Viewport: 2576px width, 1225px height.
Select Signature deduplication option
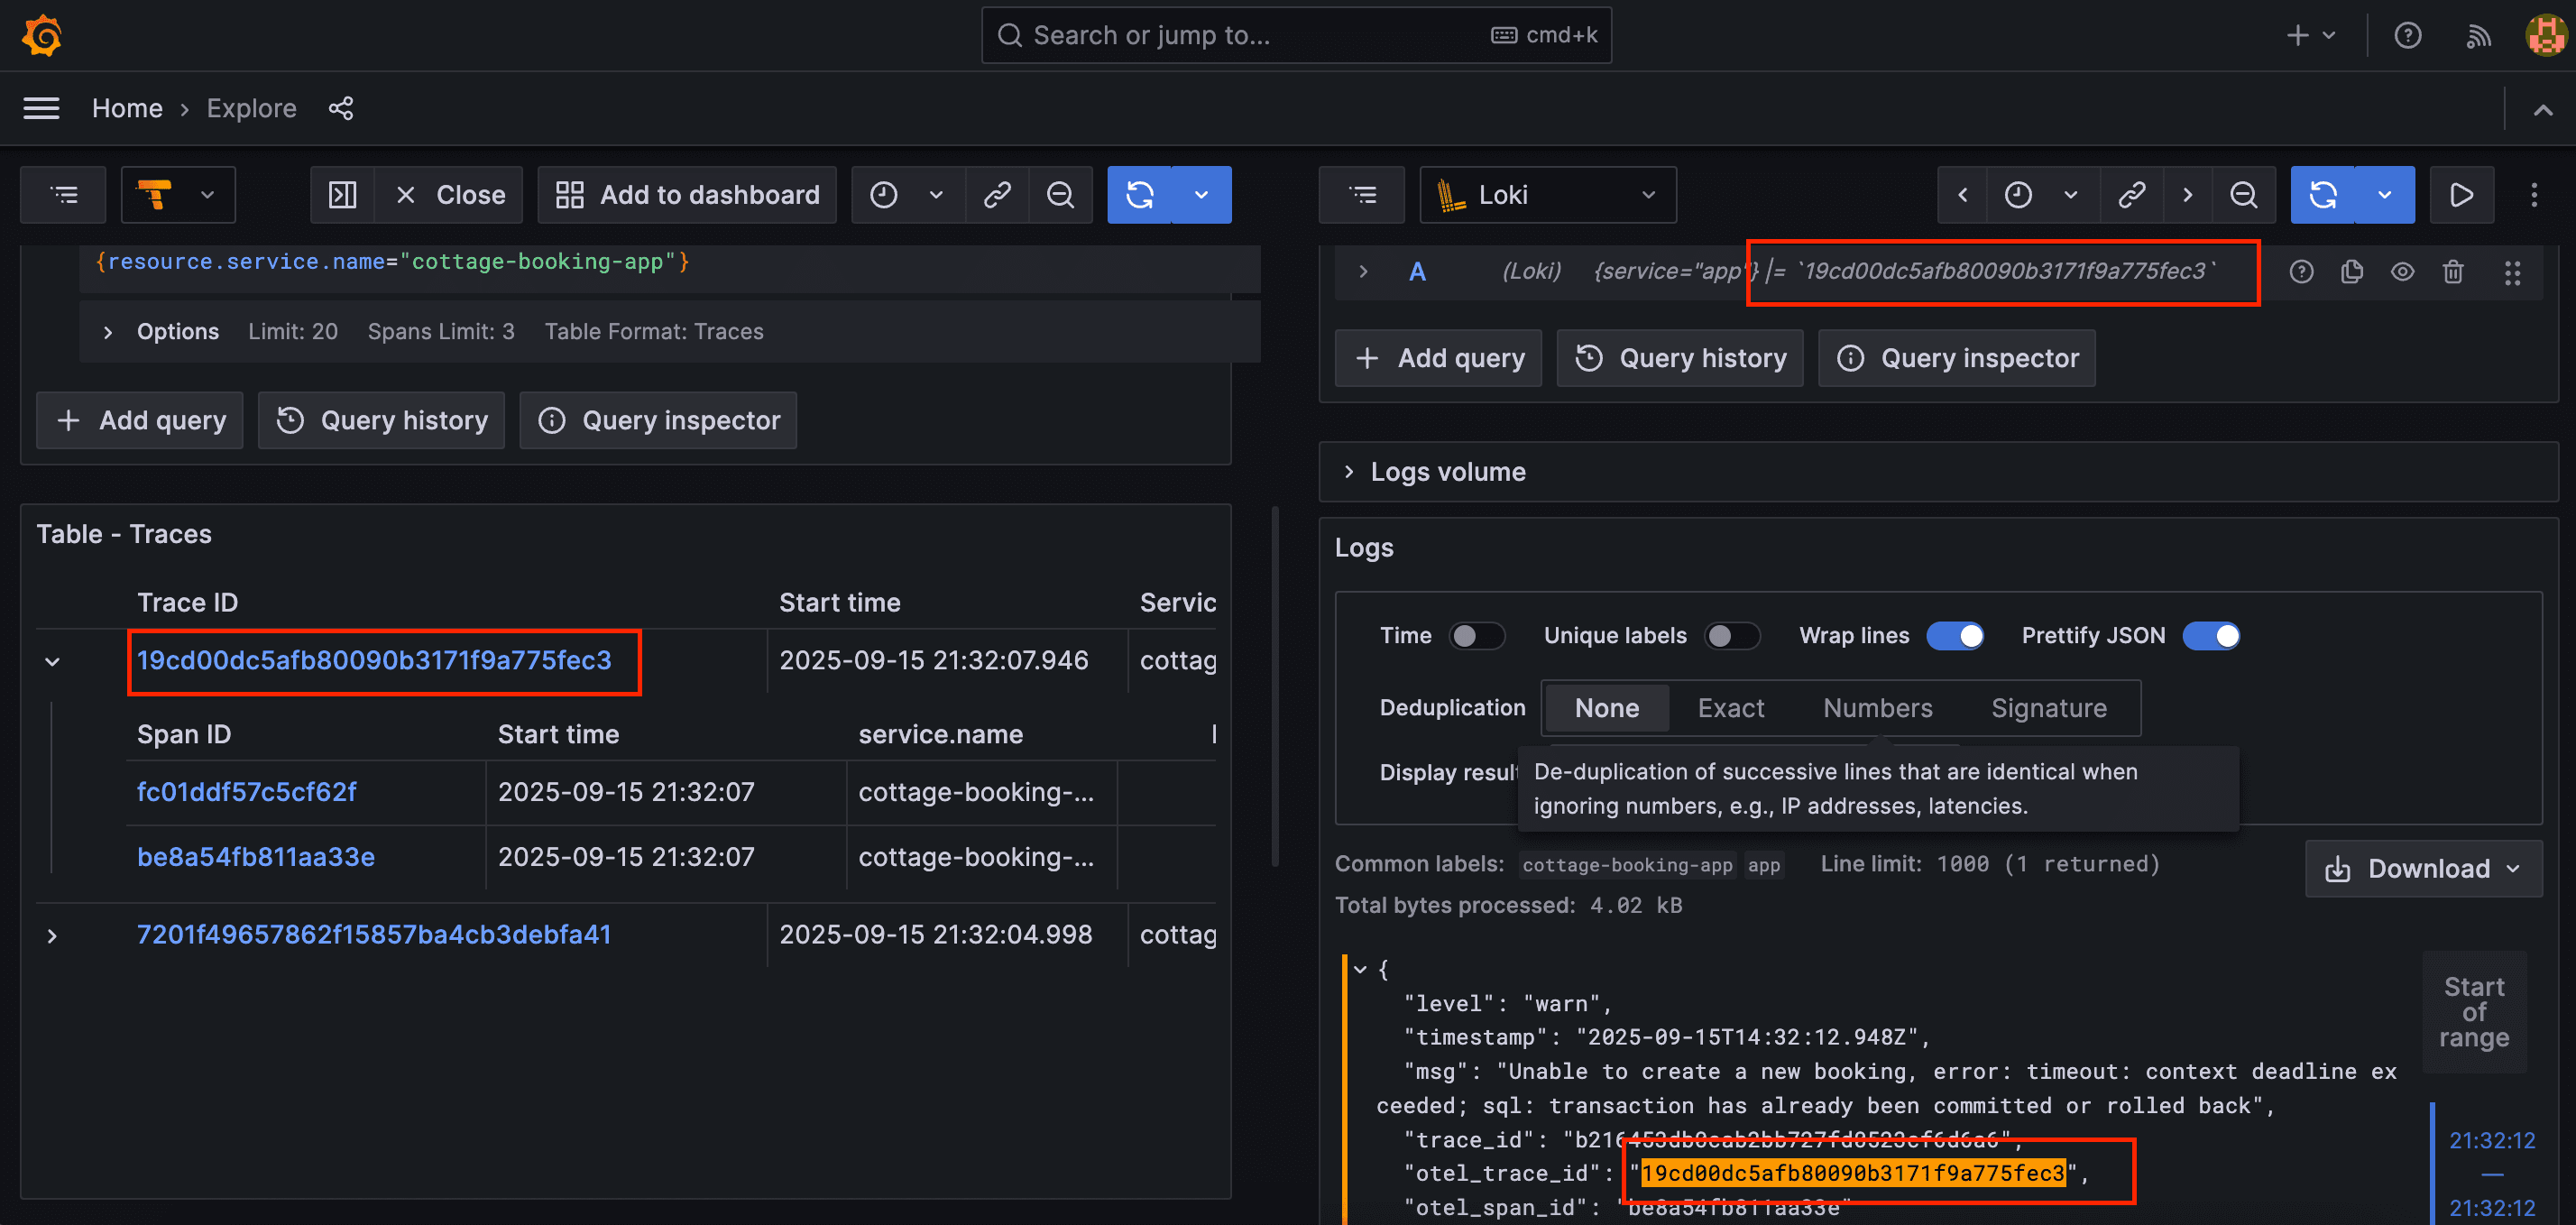[x=2049, y=708]
